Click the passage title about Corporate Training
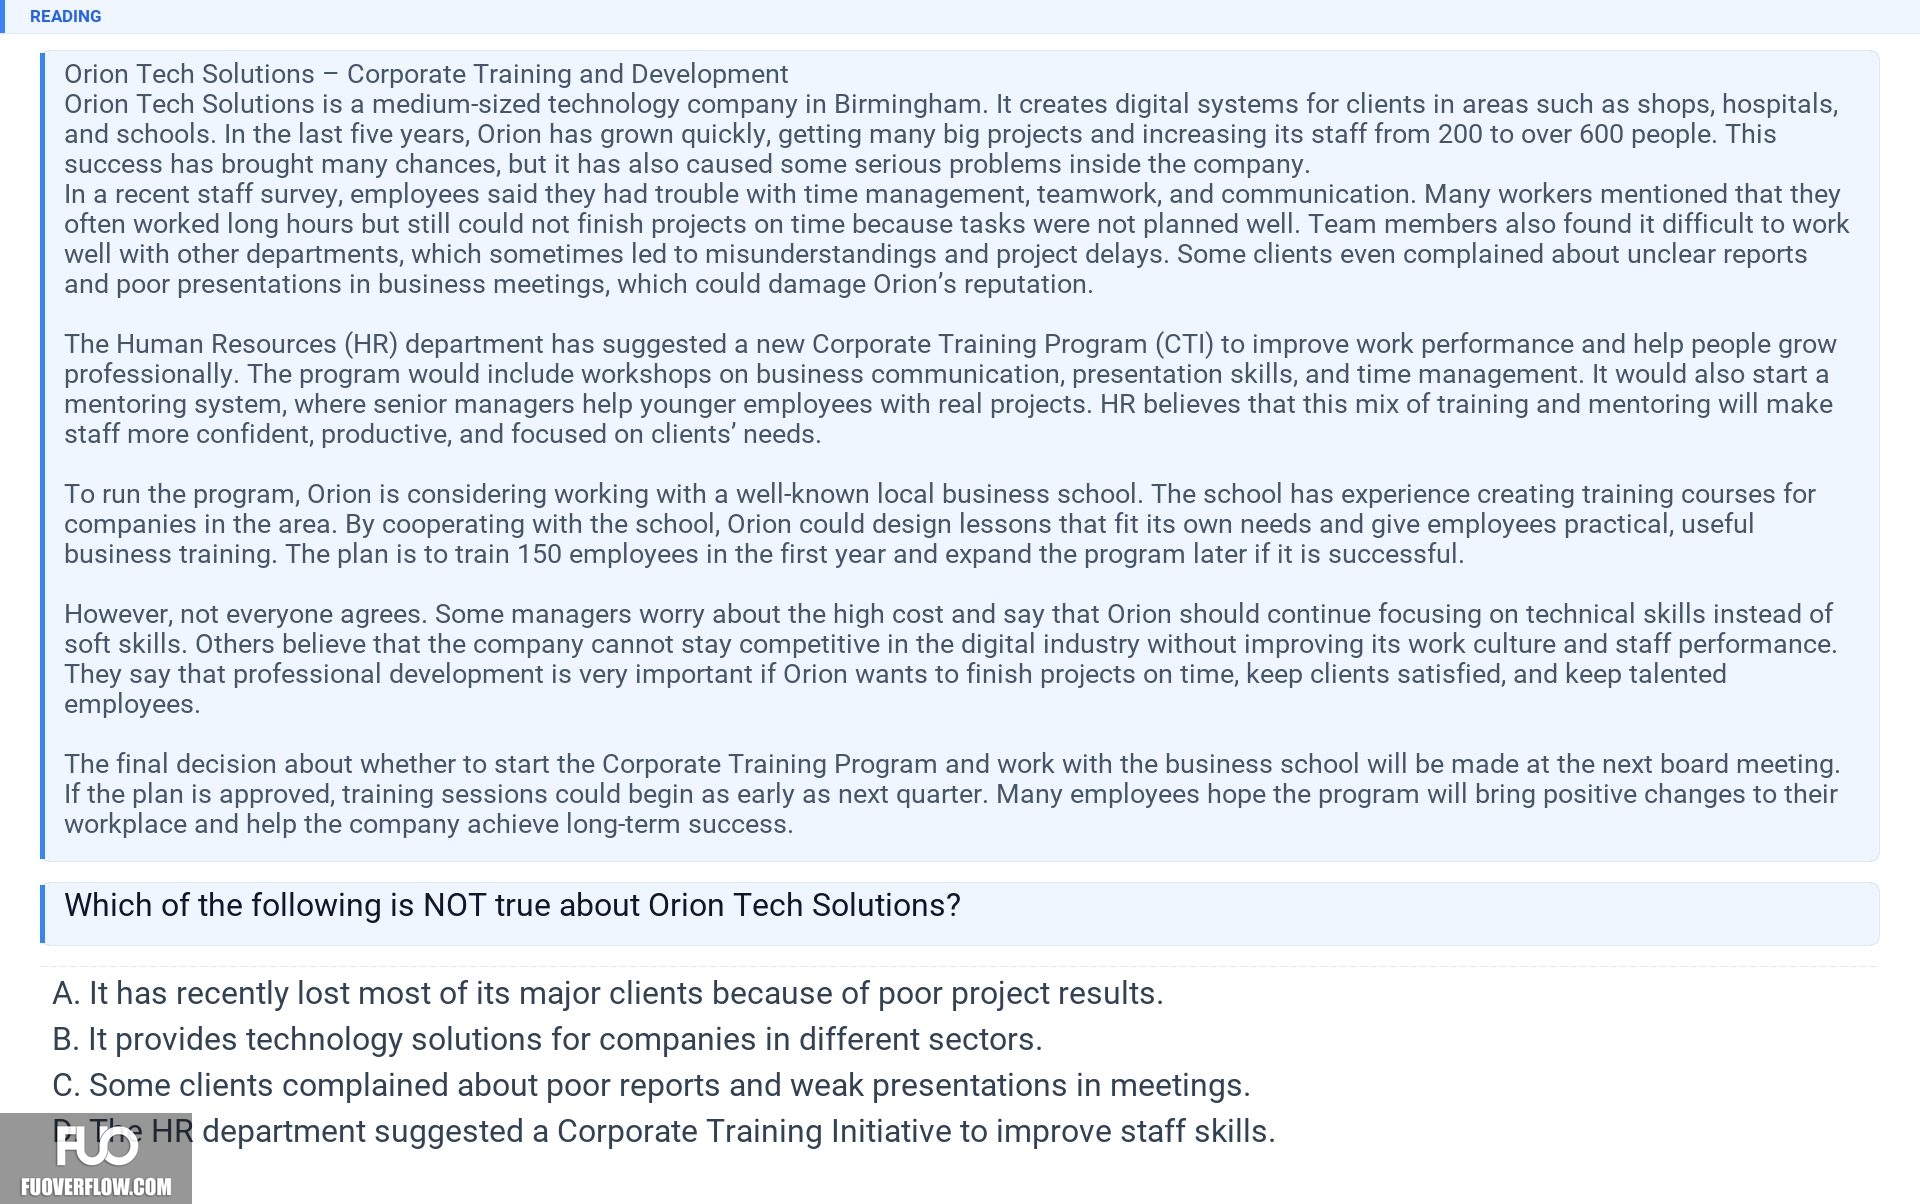Screen dimensions: 1920x1204 click(x=426, y=74)
